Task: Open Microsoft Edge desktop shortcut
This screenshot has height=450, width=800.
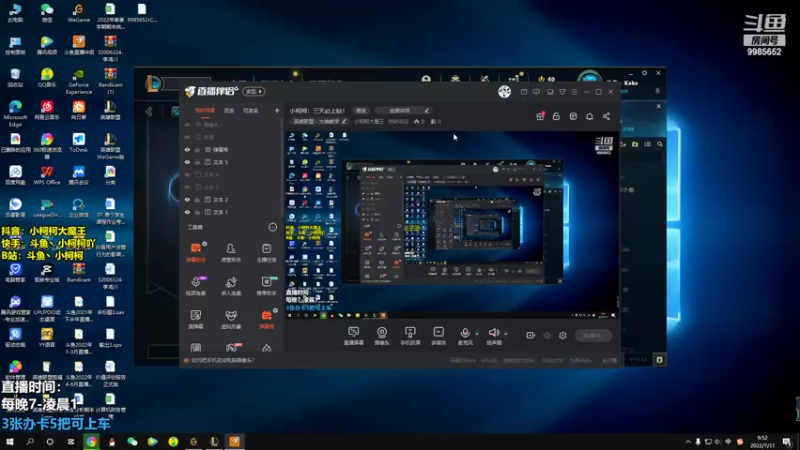Action: click(x=15, y=113)
